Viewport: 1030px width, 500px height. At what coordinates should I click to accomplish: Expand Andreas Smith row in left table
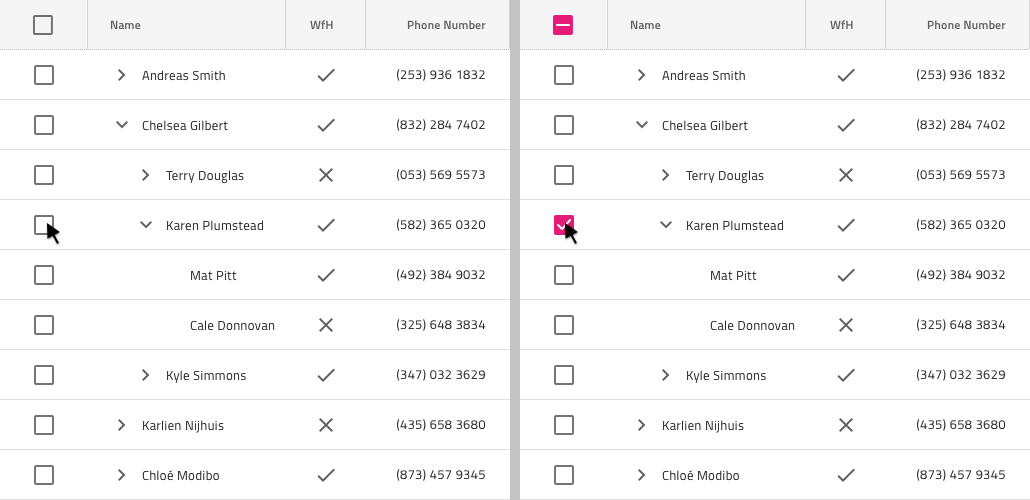tap(121, 75)
